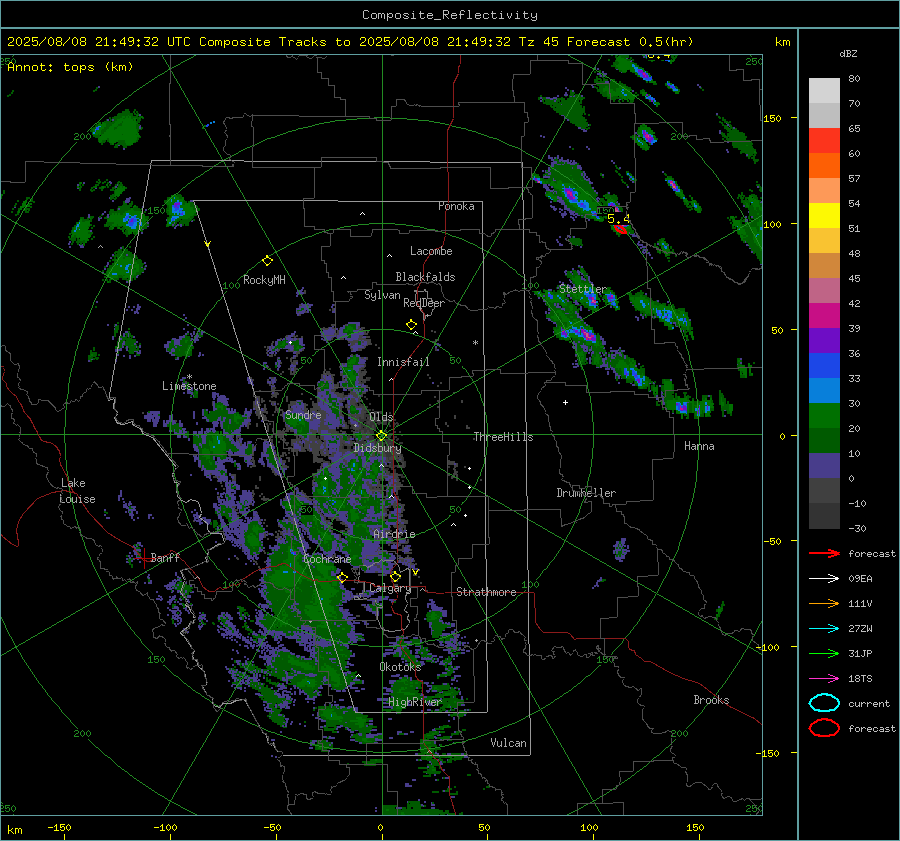This screenshot has height=841, width=900.
Task: Click the white 09EA arrow legend entry
Action: pos(824,579)
